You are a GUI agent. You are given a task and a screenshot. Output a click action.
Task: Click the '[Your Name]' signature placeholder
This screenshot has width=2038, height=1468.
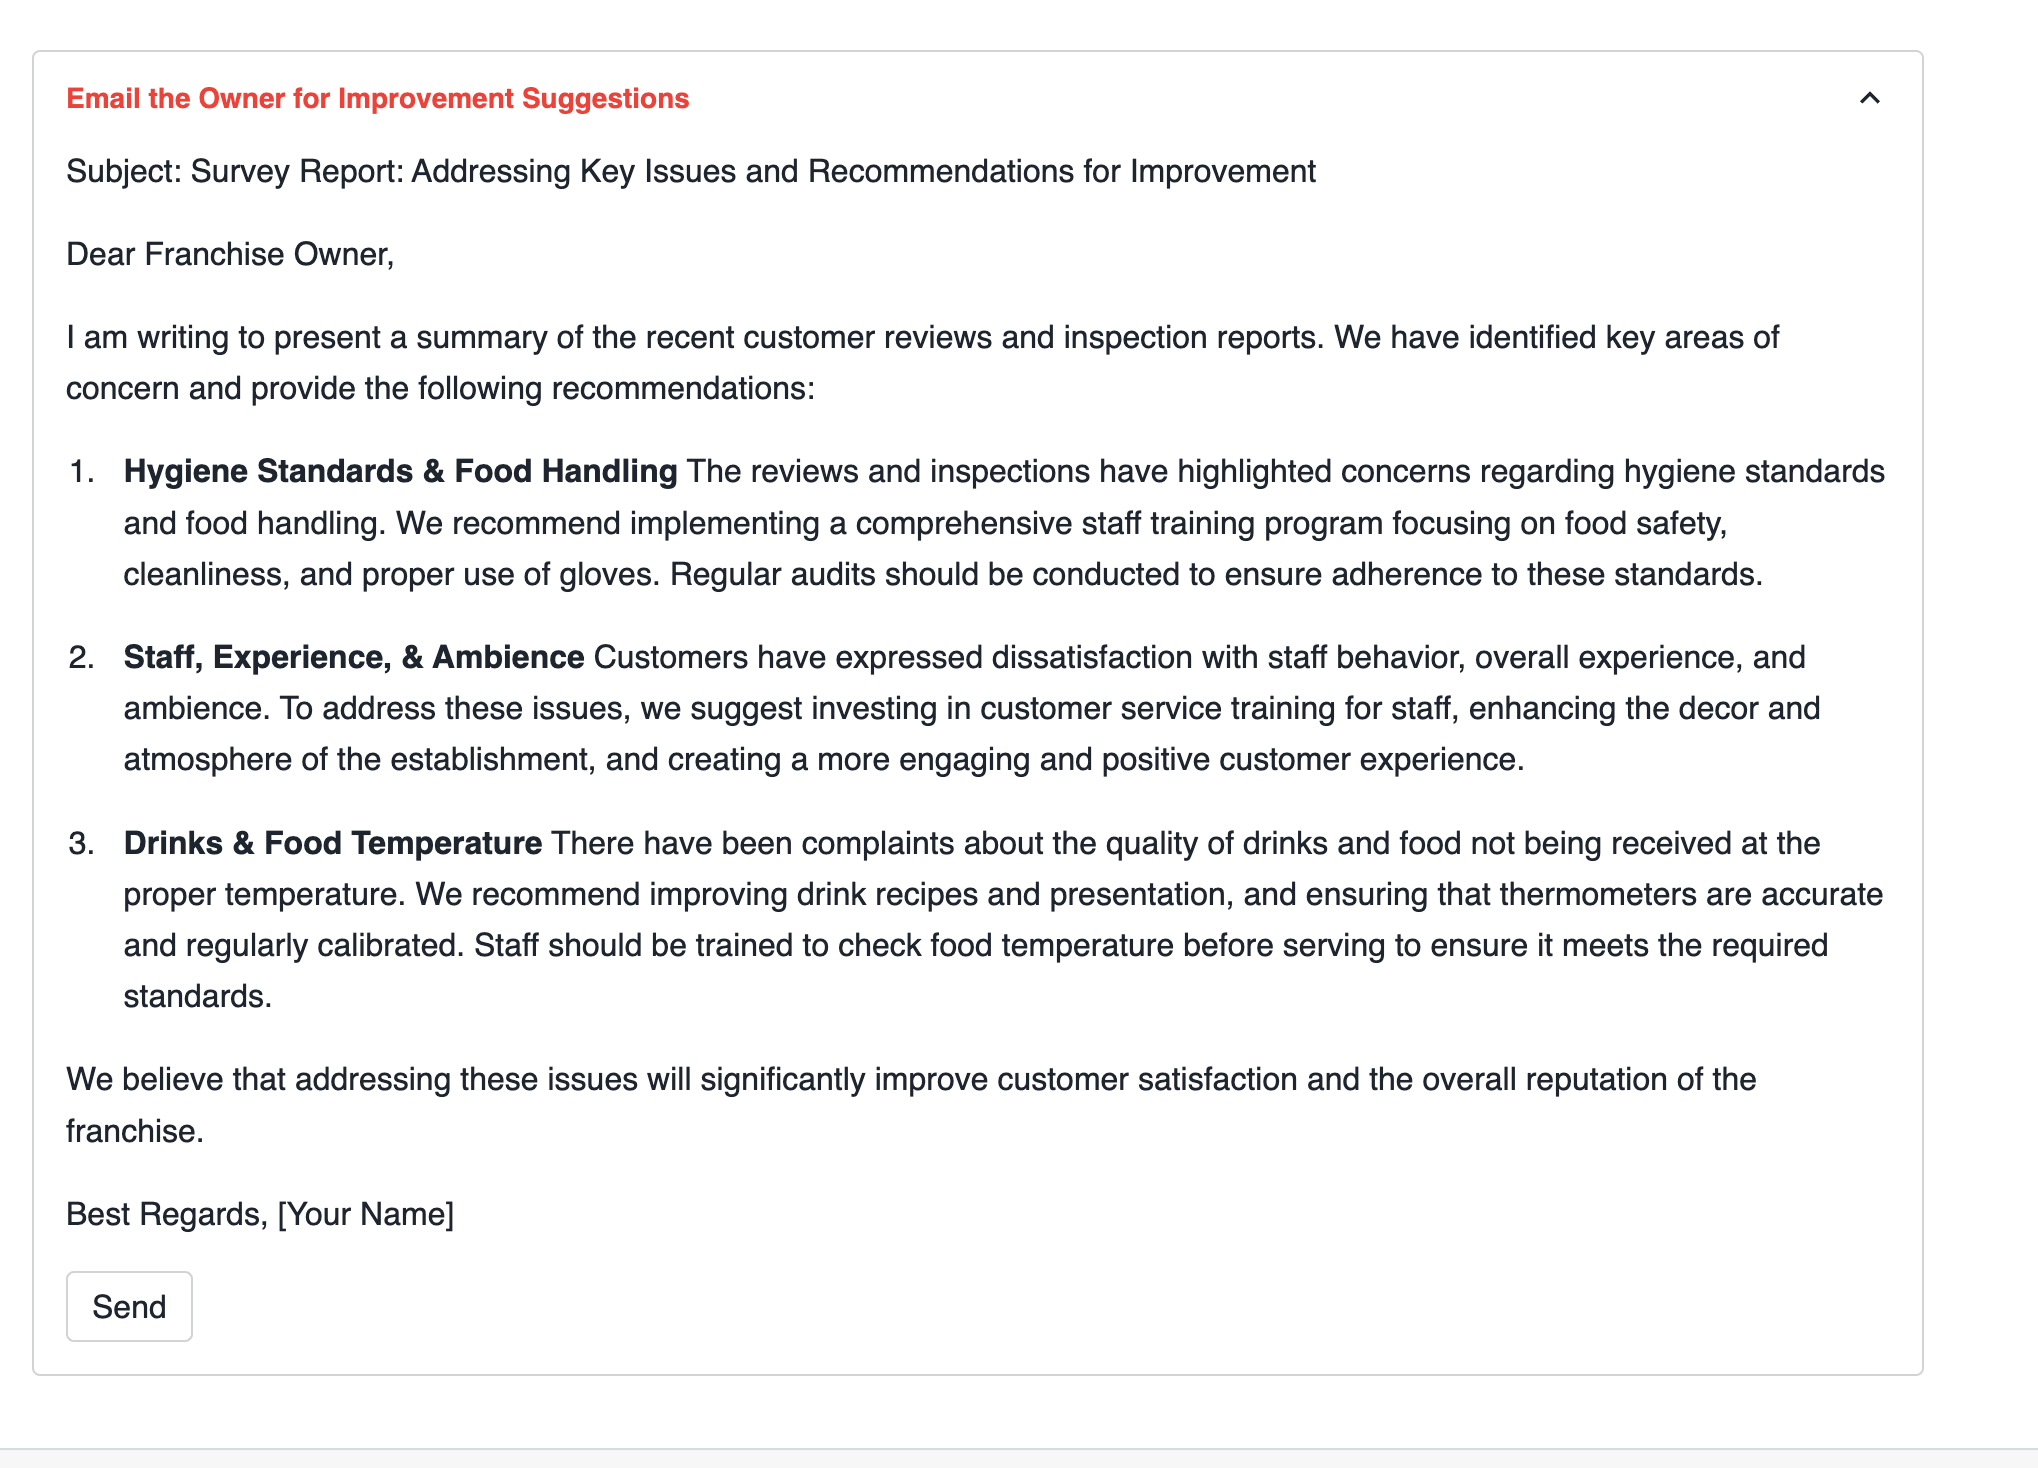[366, 1214]
